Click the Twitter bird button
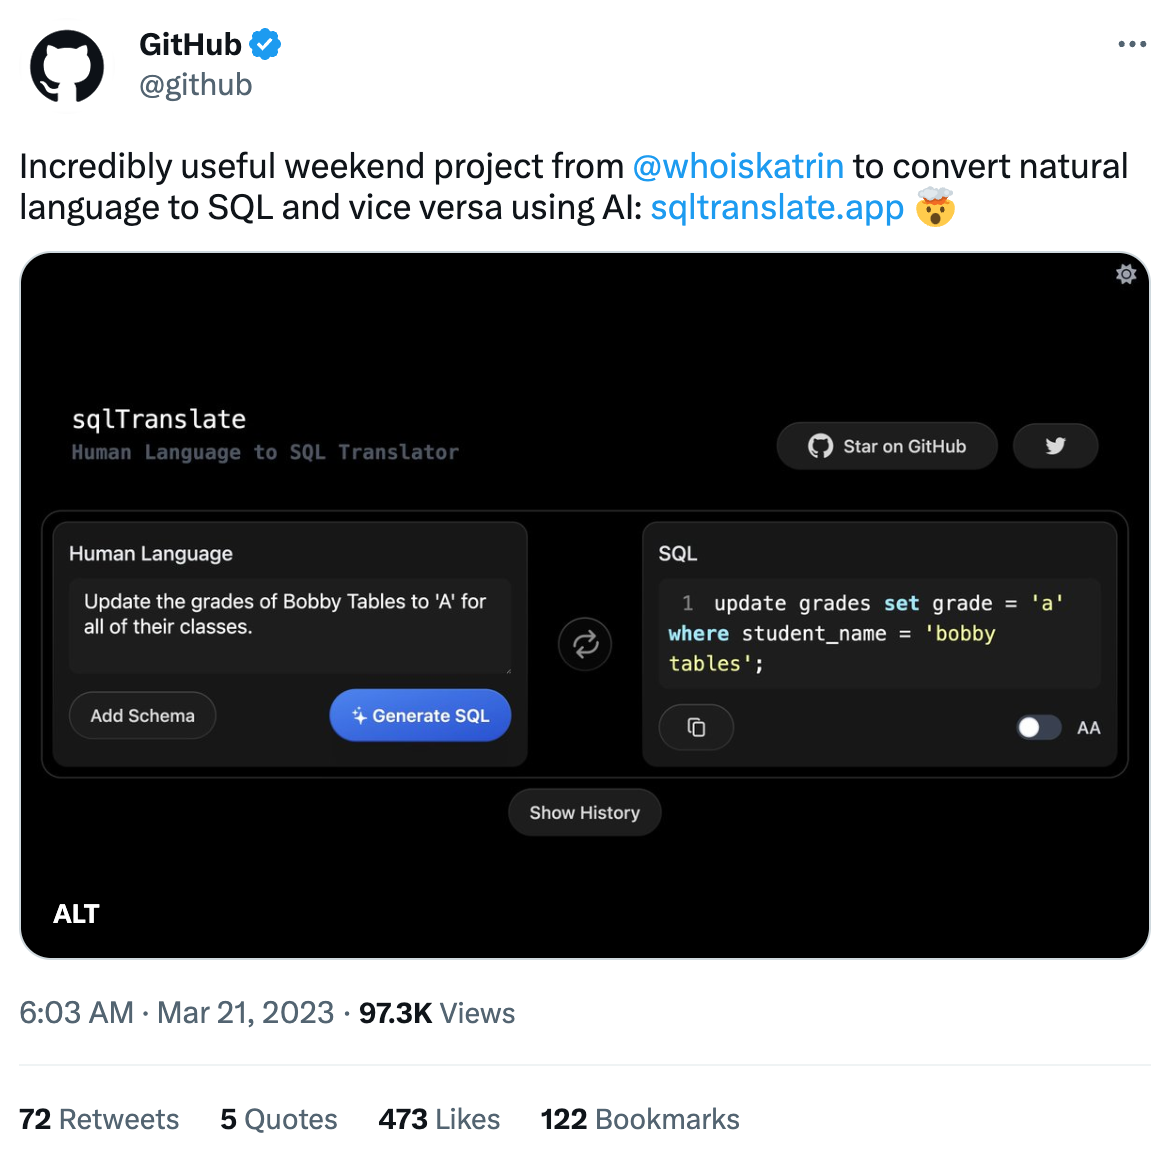 click(1055, 446)
